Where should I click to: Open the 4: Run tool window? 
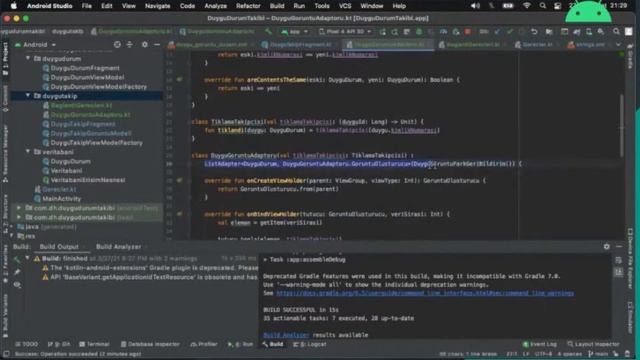tap(240, 344)
